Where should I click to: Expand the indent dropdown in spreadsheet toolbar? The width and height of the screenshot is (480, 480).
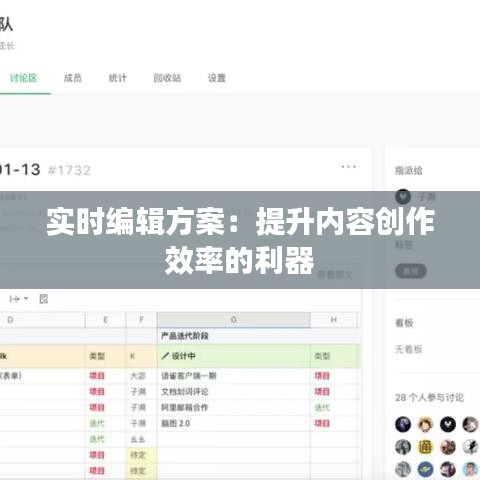(19, 299)
